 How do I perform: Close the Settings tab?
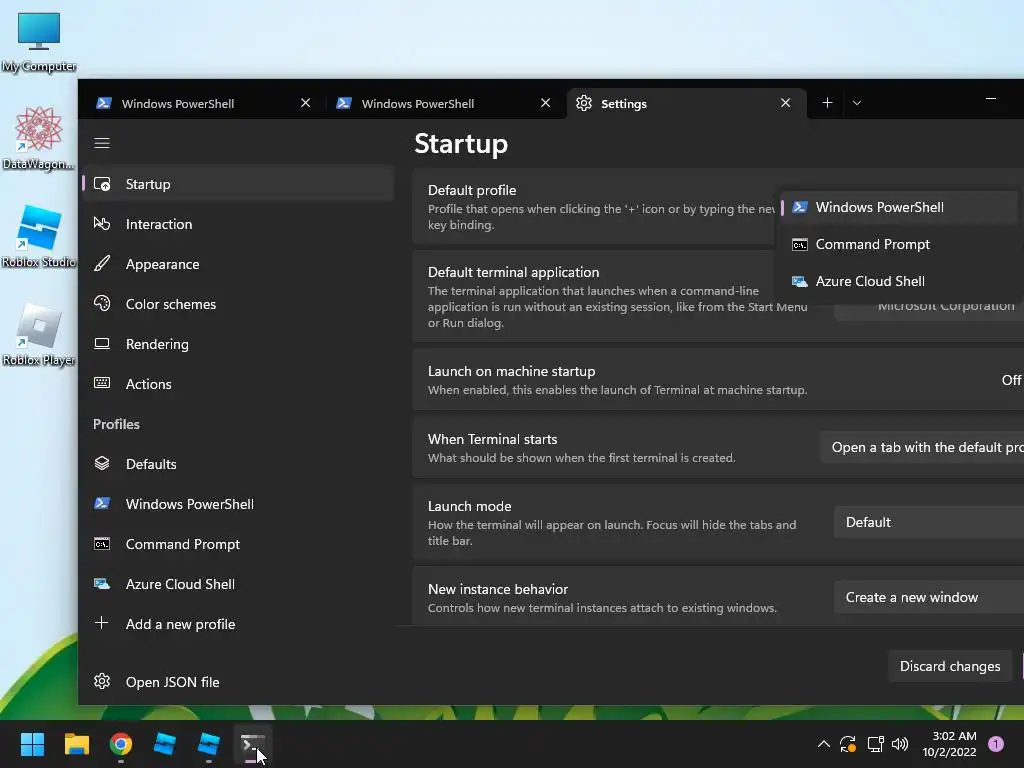click(786, 103)
